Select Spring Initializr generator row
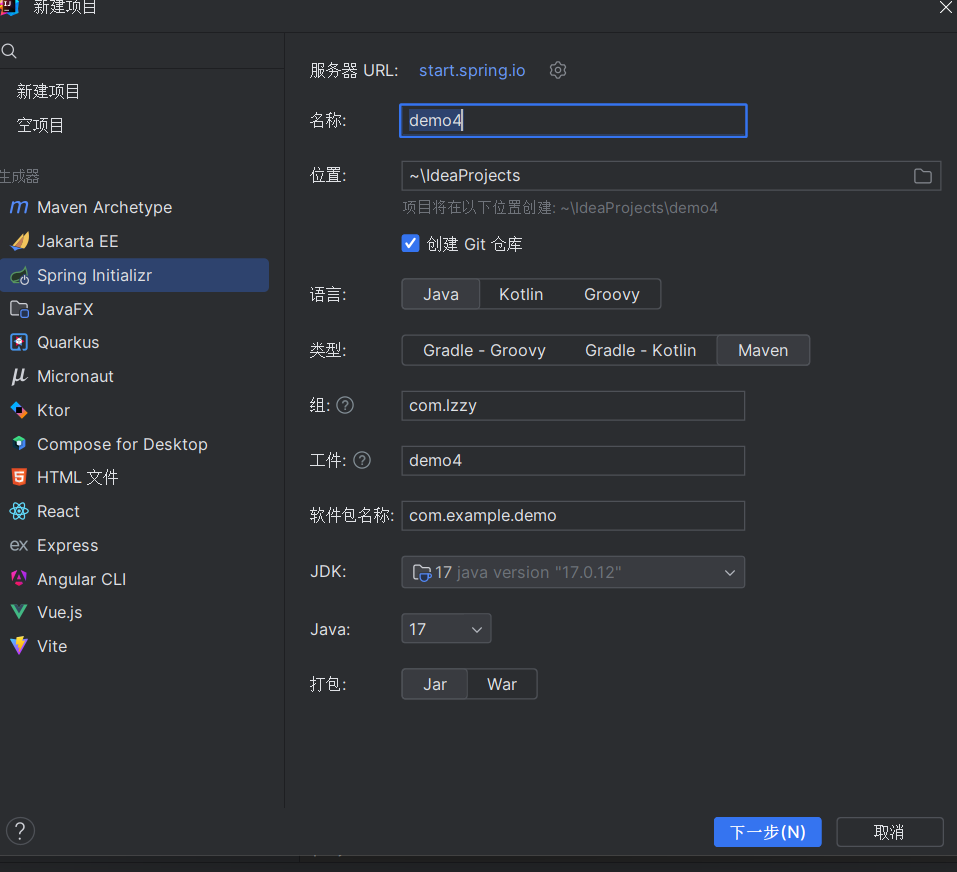 click(x=134, y=275)
